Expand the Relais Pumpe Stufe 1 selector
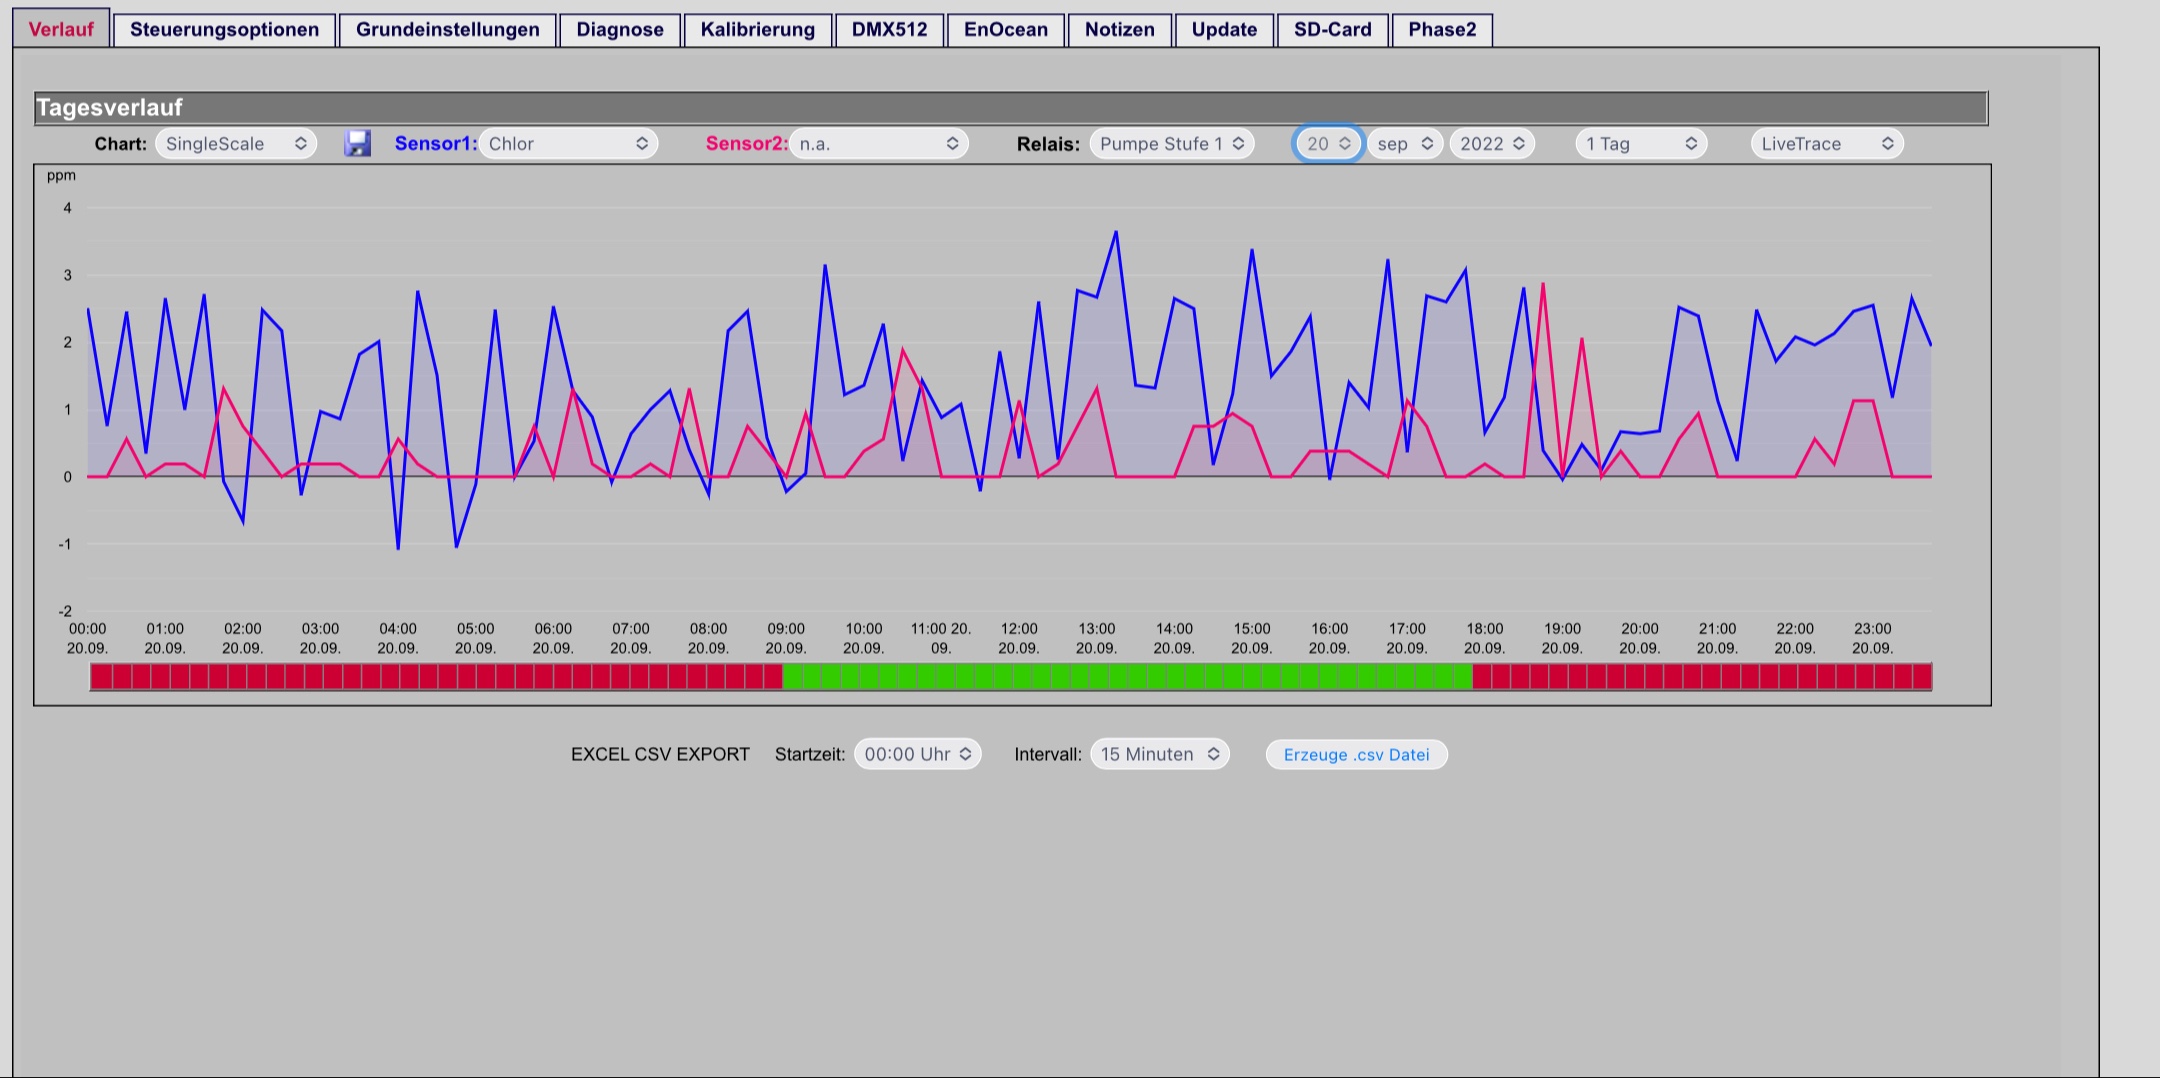Viewport: 2160px width, 1078px height. point(1172,144)
